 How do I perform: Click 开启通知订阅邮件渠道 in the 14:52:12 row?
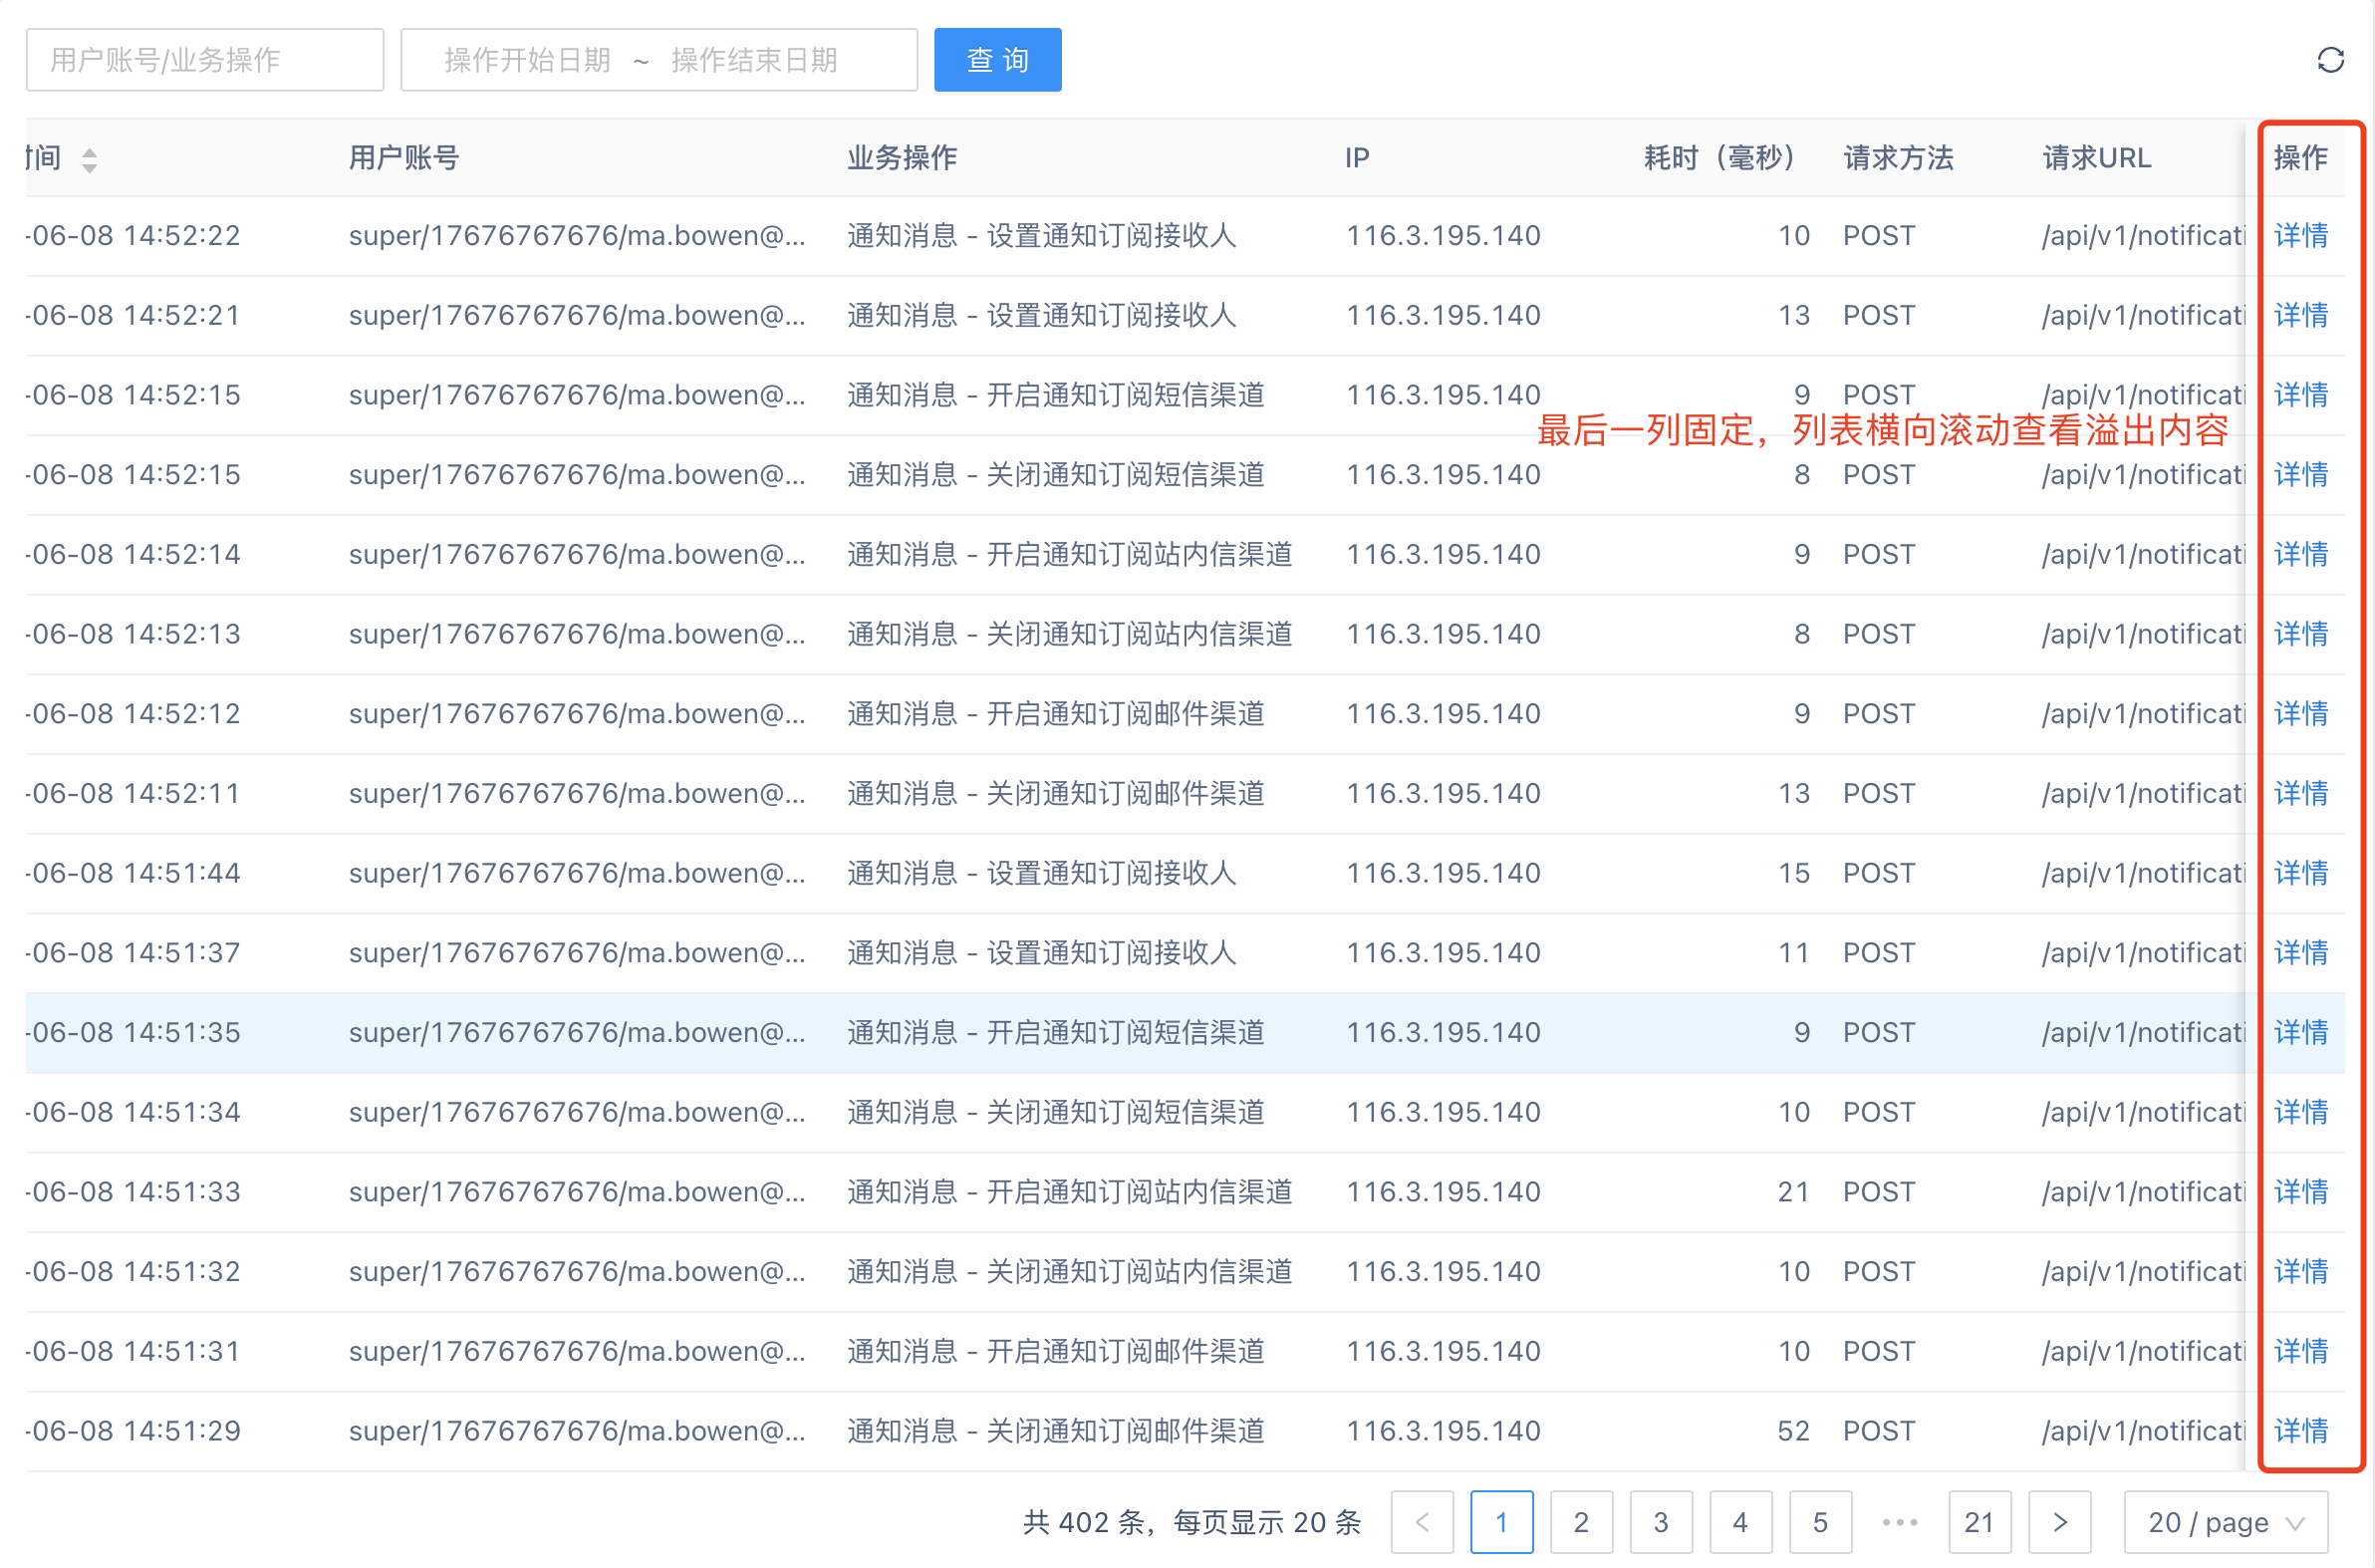click(x=1125, y=713)
